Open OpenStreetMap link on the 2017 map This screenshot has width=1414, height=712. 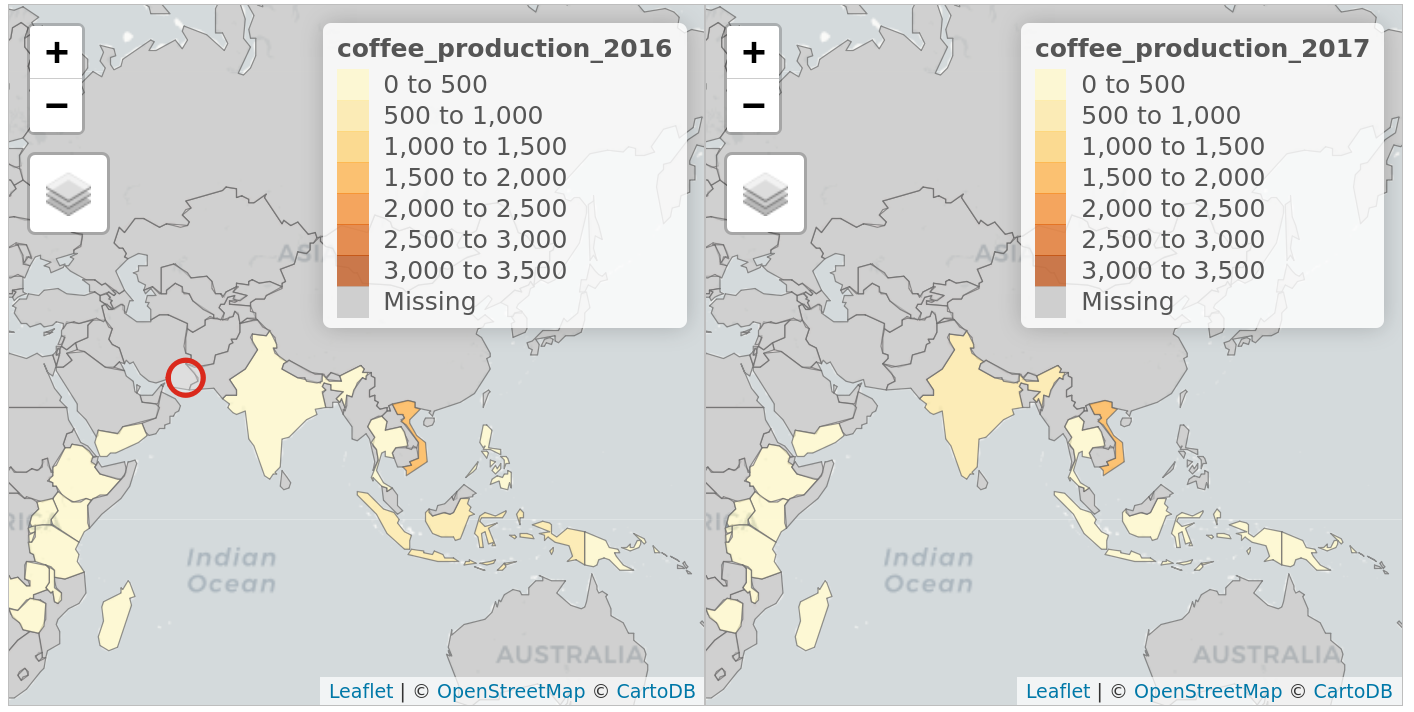[x=1208, y=691]
